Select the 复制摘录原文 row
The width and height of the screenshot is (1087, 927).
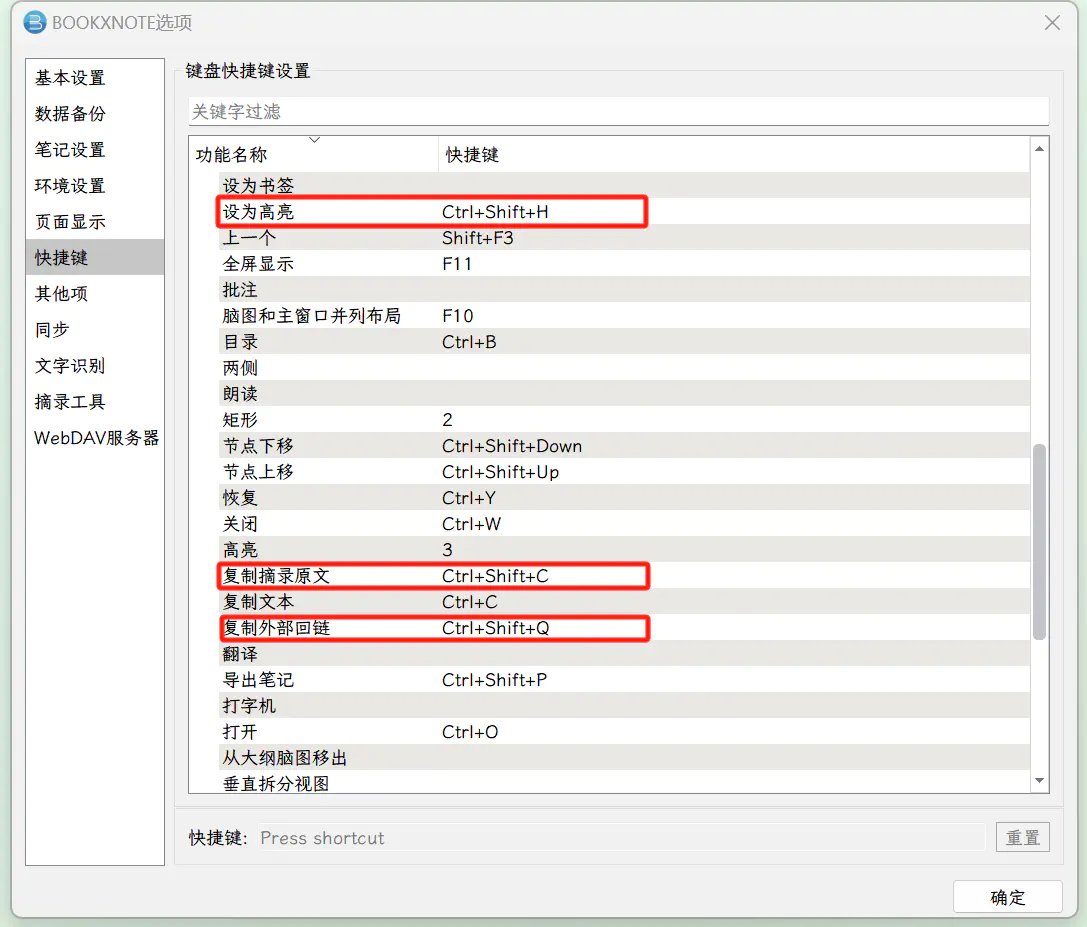(x=624, y=575)
